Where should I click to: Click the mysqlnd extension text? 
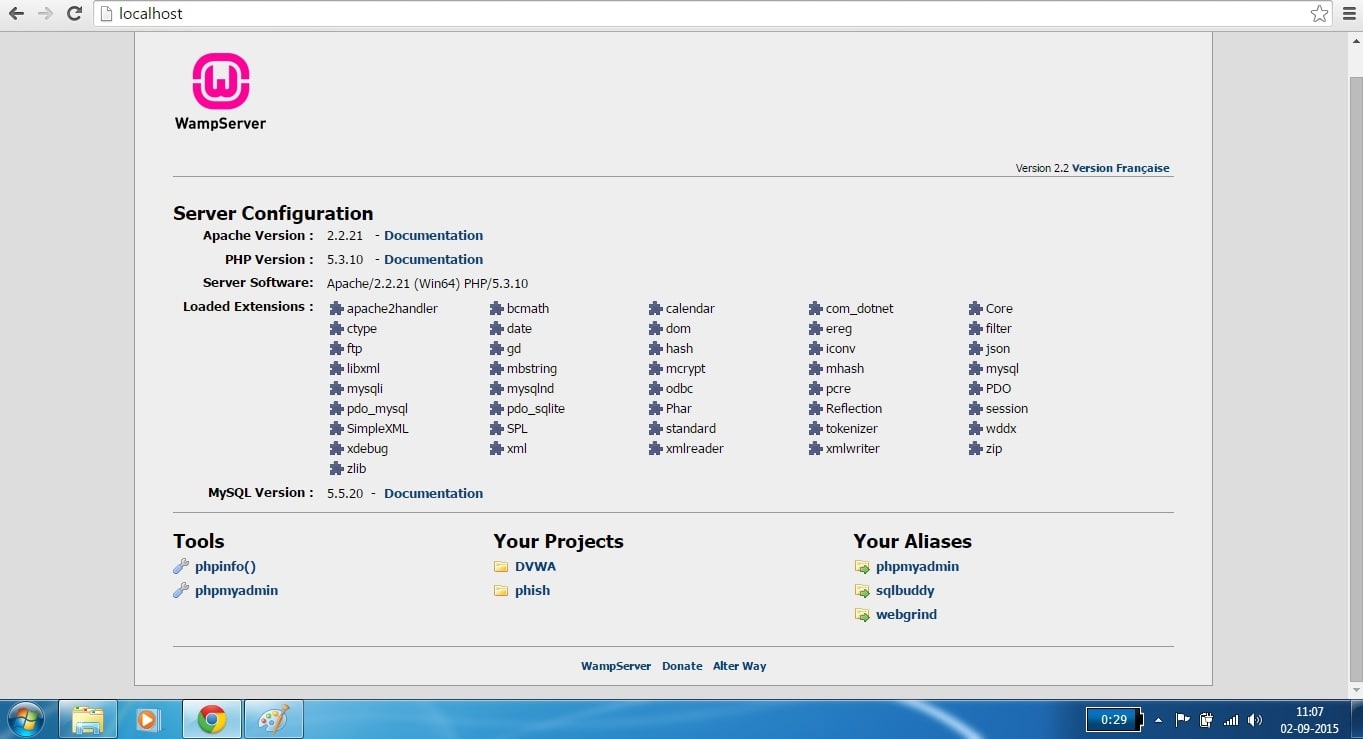(530, 388)
